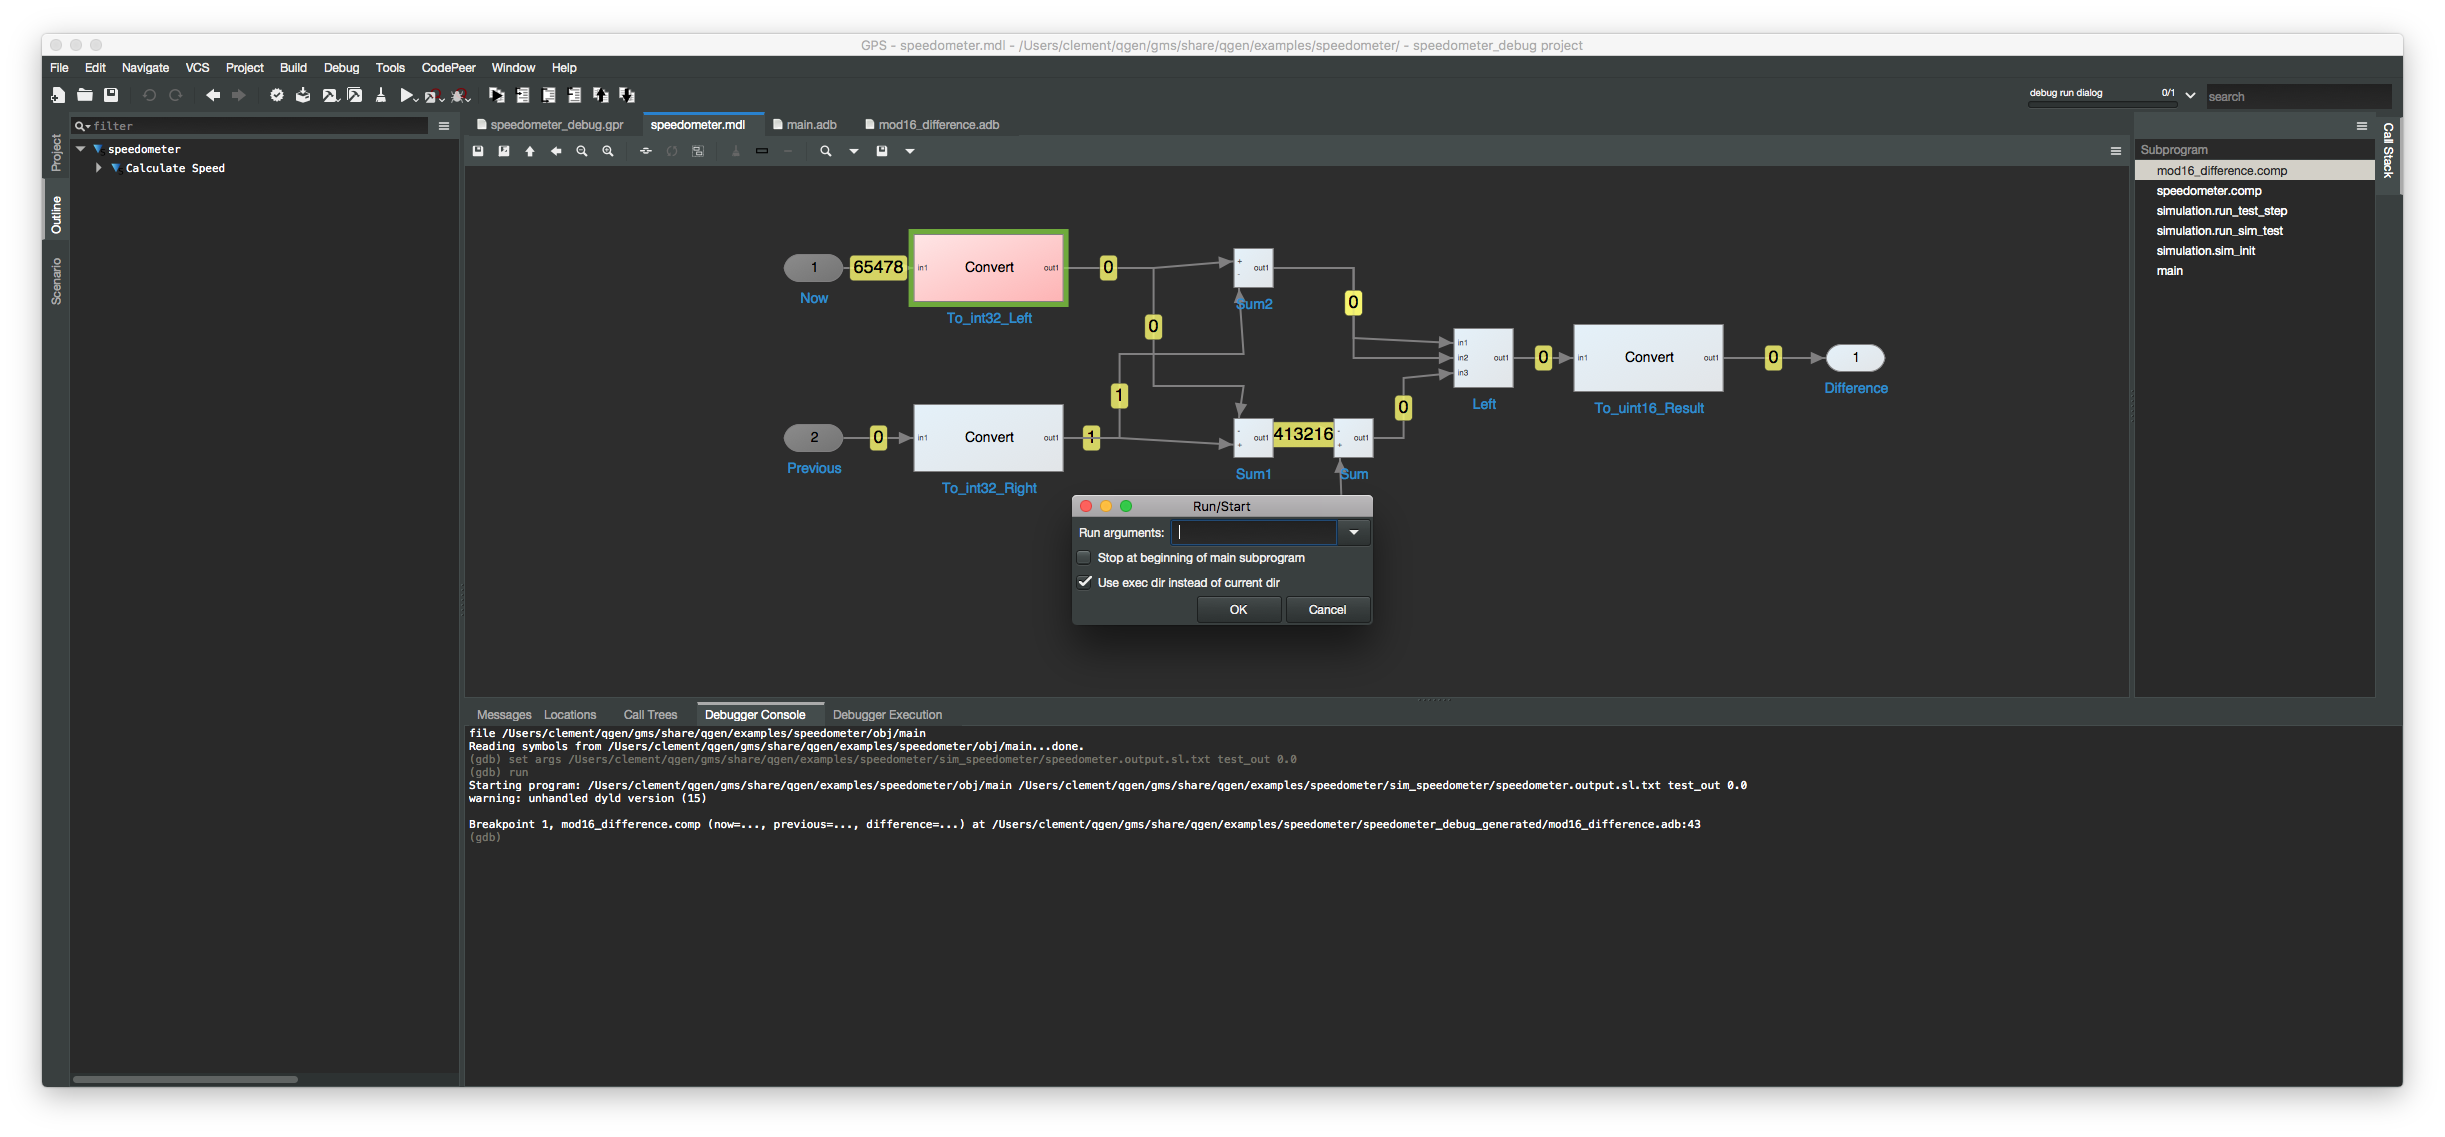Open the Messages tab
The height and width of the screenshot is (1137, 2445).
point(504,715)
